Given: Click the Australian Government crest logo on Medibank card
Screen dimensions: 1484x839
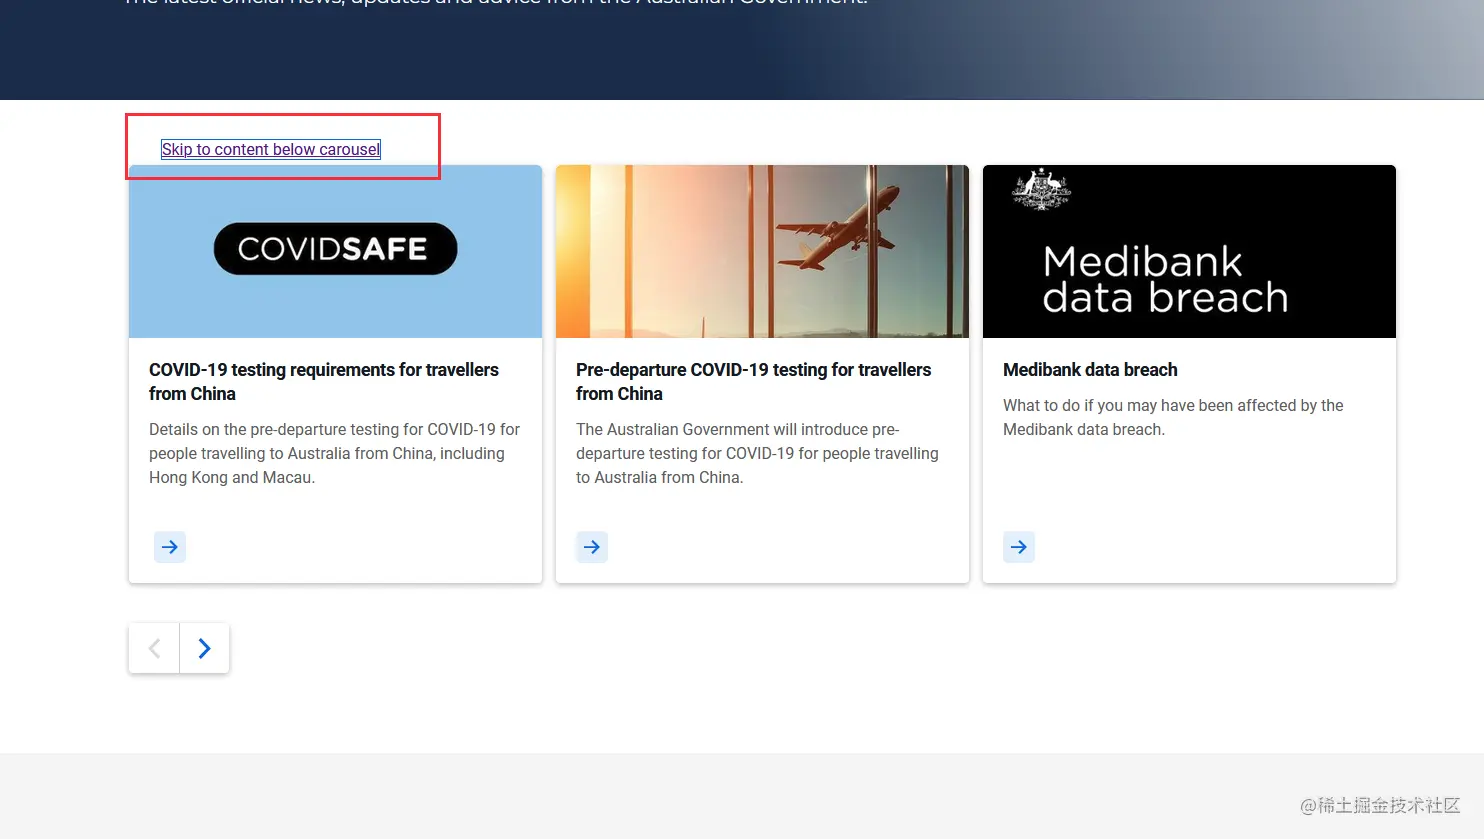Looking at the screenshot, I should [1042, 190].
